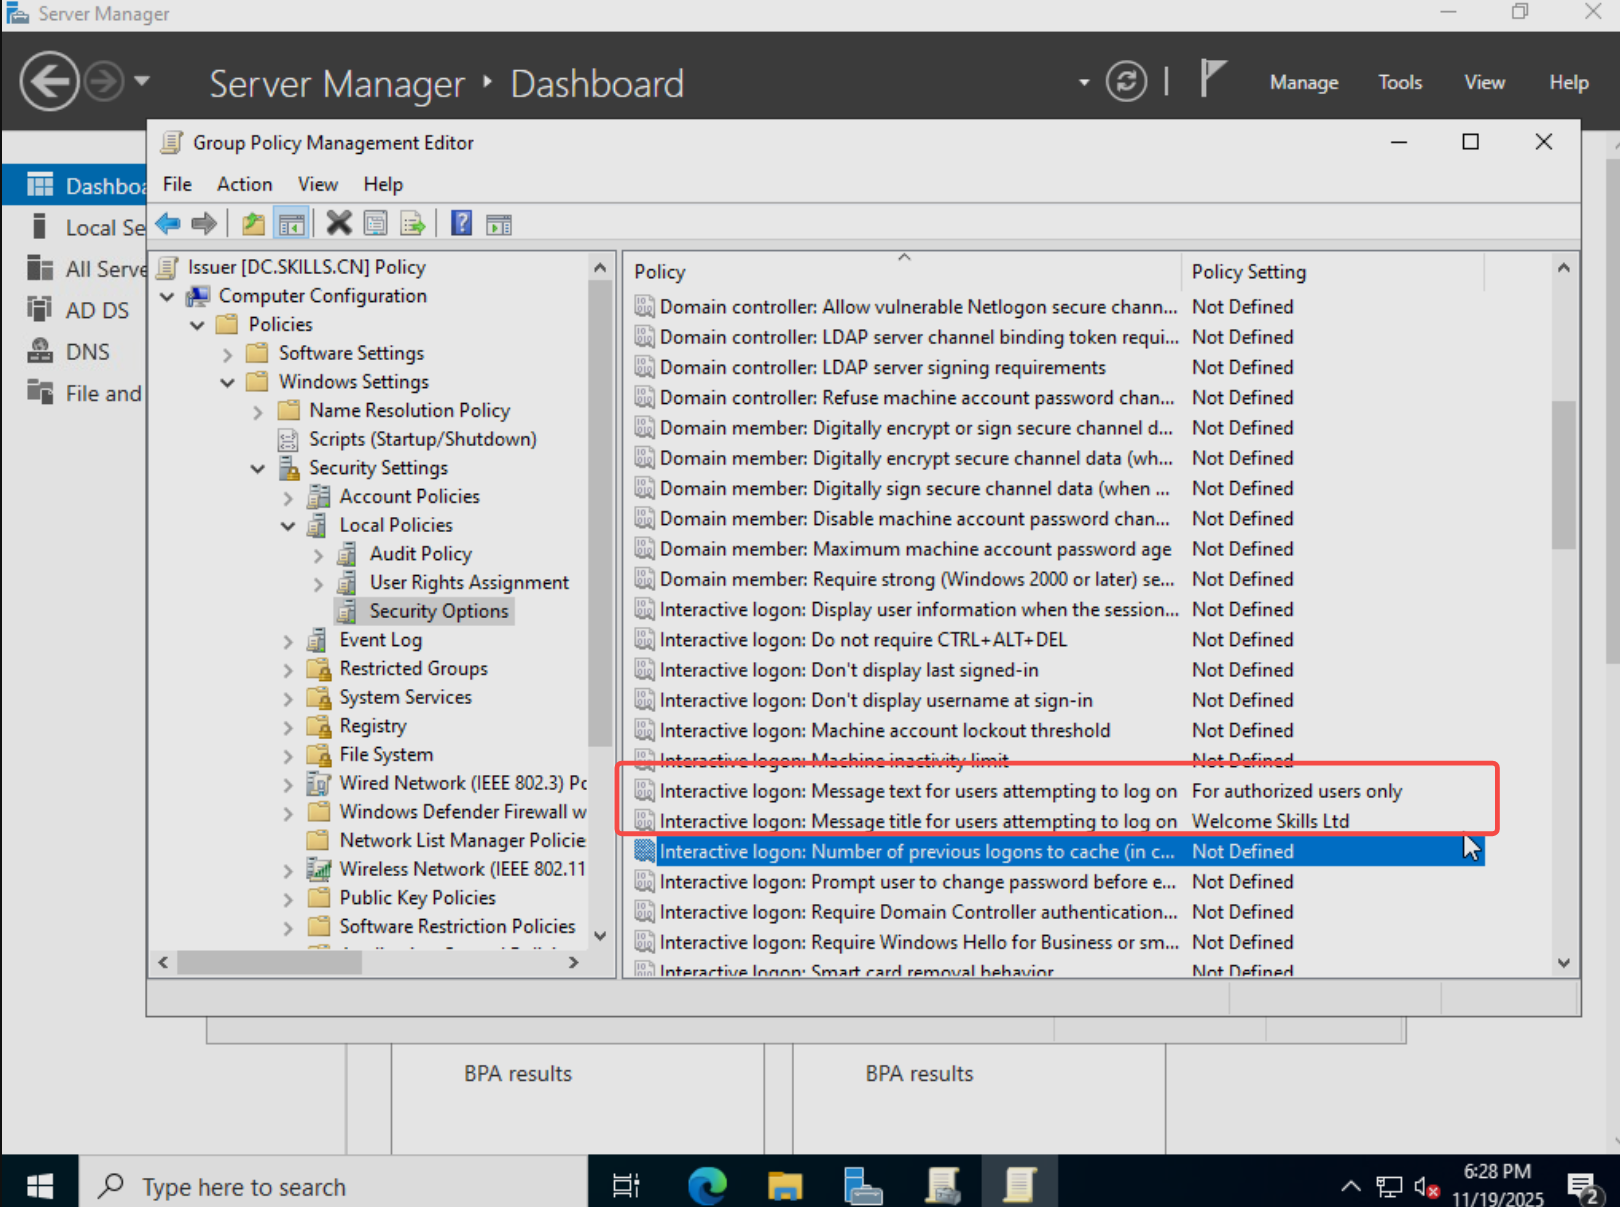Select the Event Log tree item

point(380,640)
